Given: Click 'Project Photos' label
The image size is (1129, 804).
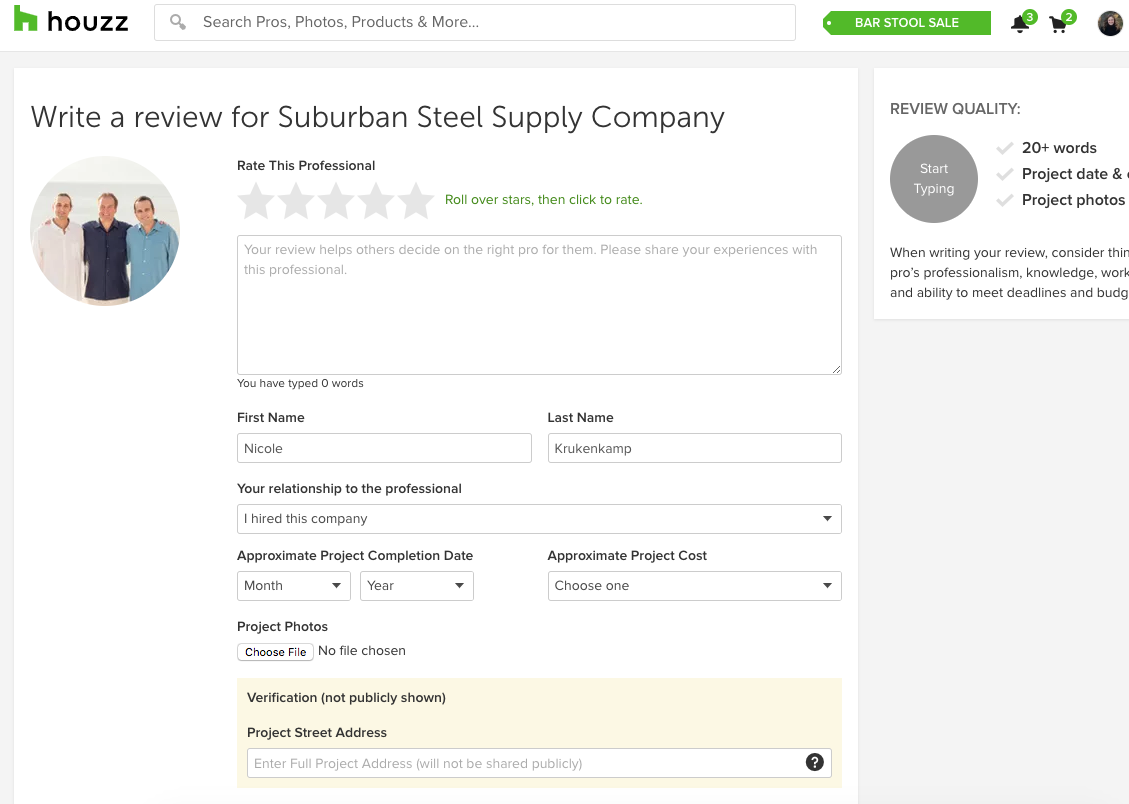Looking at the screenshot, I should click(282, 627).
